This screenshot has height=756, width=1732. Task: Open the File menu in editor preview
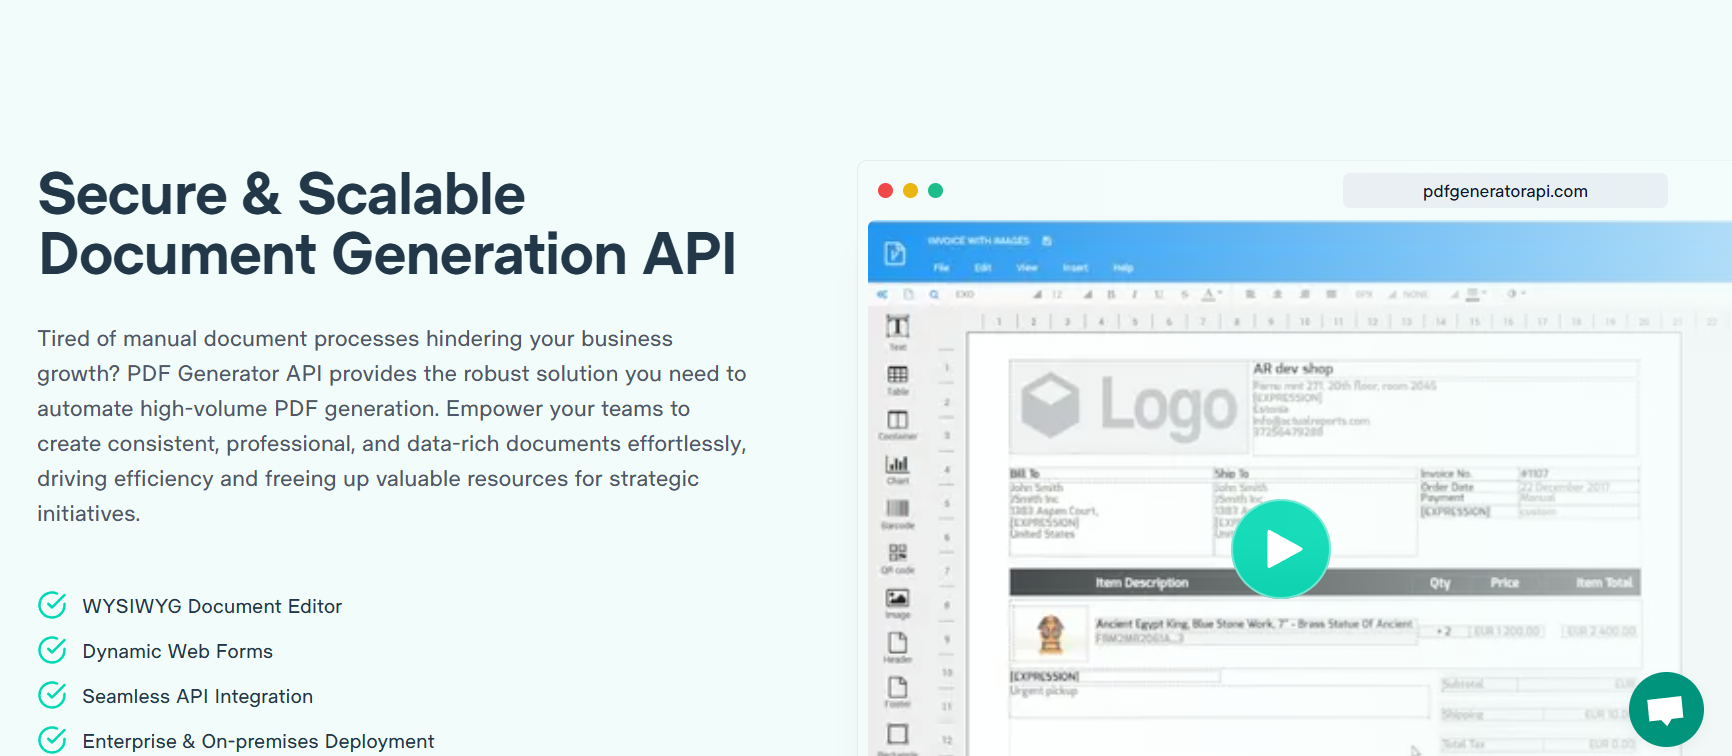[941, 268]
